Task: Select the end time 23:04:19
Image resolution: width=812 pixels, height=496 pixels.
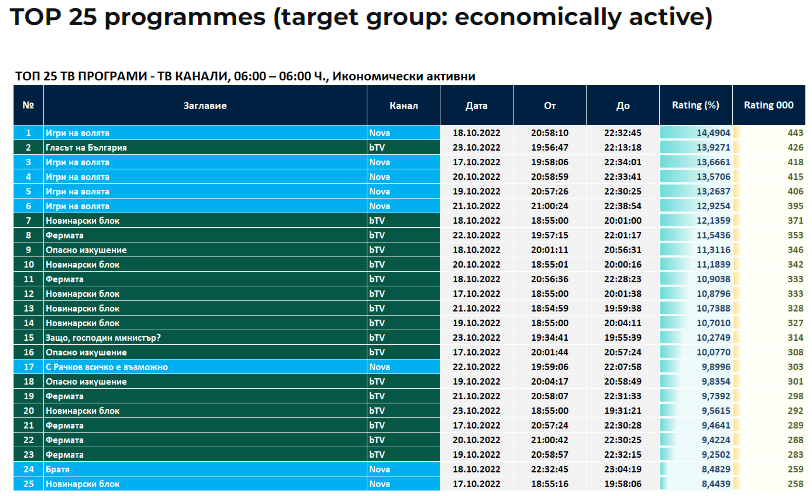Action: [x=622, y=469]
